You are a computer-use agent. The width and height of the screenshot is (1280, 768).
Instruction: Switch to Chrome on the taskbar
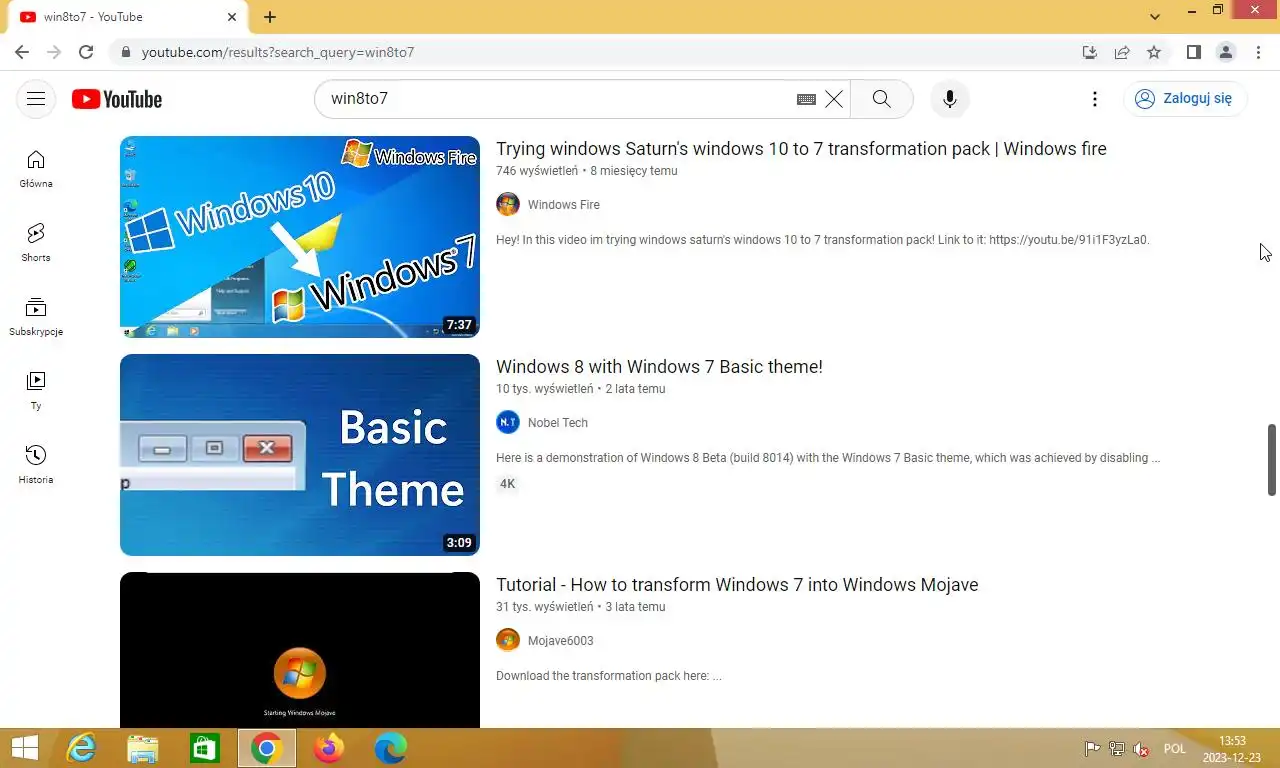click(266, 748)
